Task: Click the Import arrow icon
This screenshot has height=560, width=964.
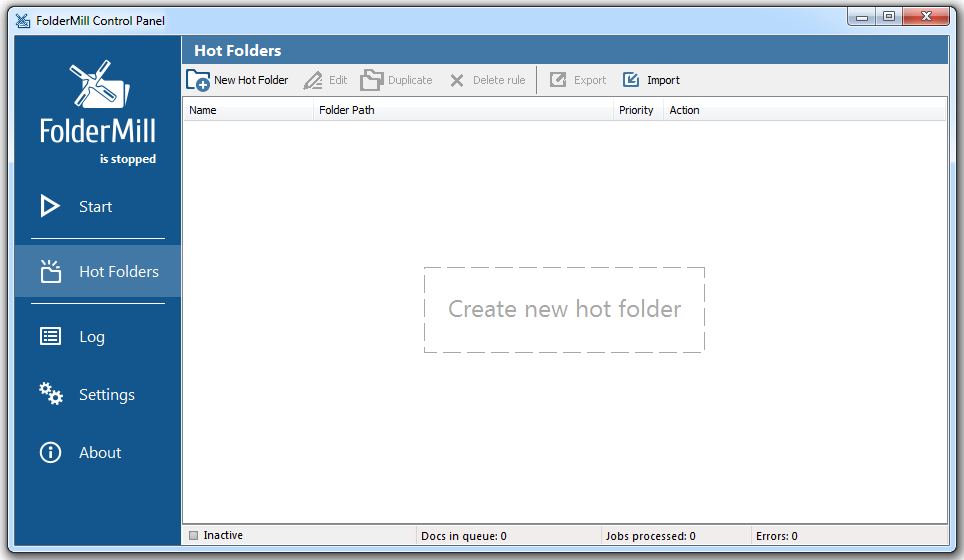Action: (x=631, y=80)
